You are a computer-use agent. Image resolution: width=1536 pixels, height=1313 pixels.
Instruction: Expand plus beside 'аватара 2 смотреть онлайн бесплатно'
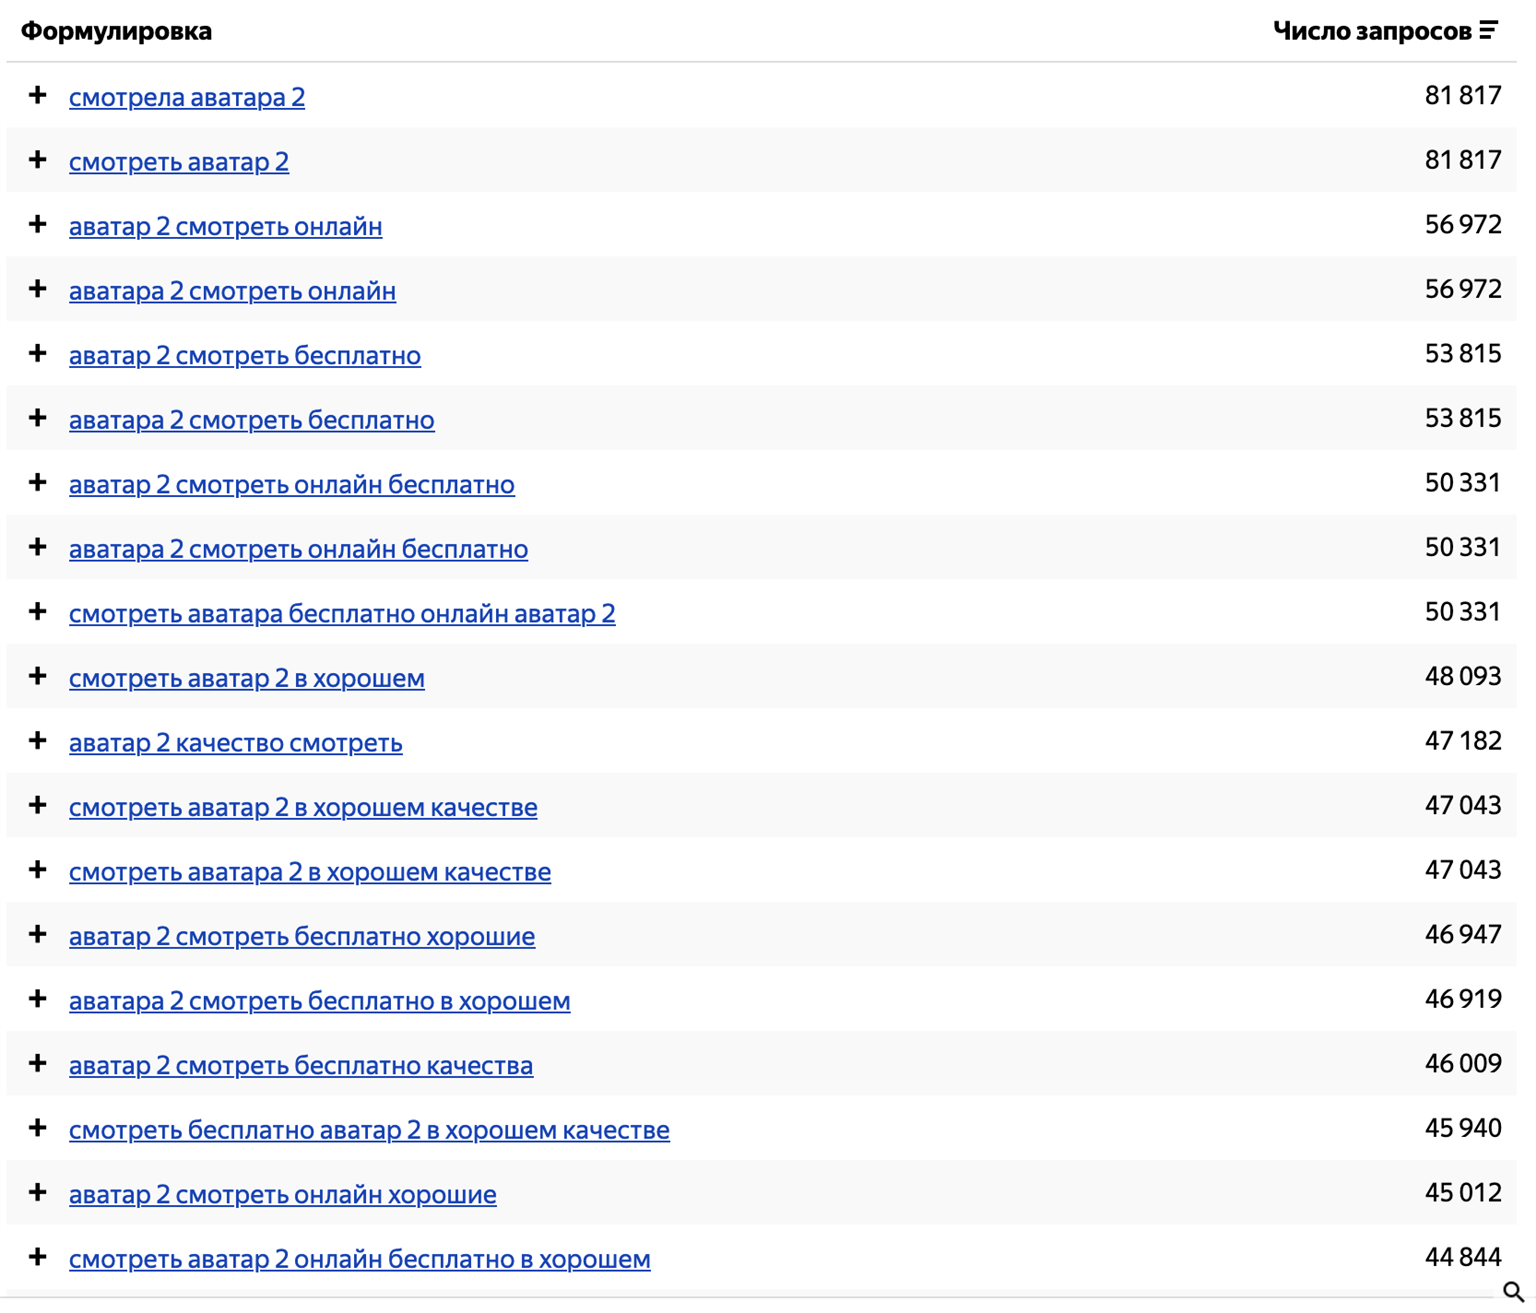pos(37,547)
